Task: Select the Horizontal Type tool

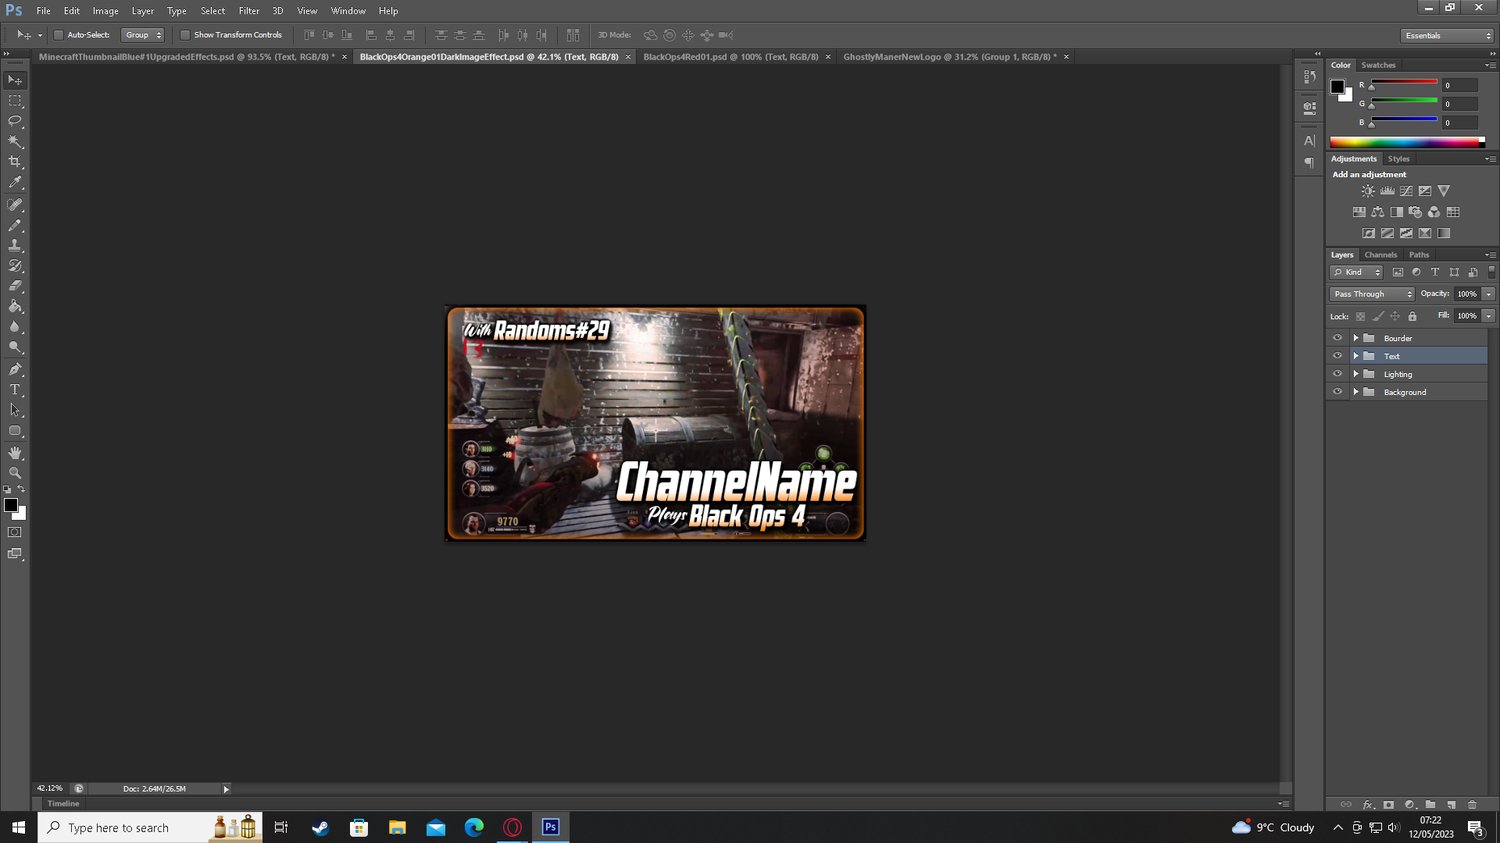Action: (15, 390)
